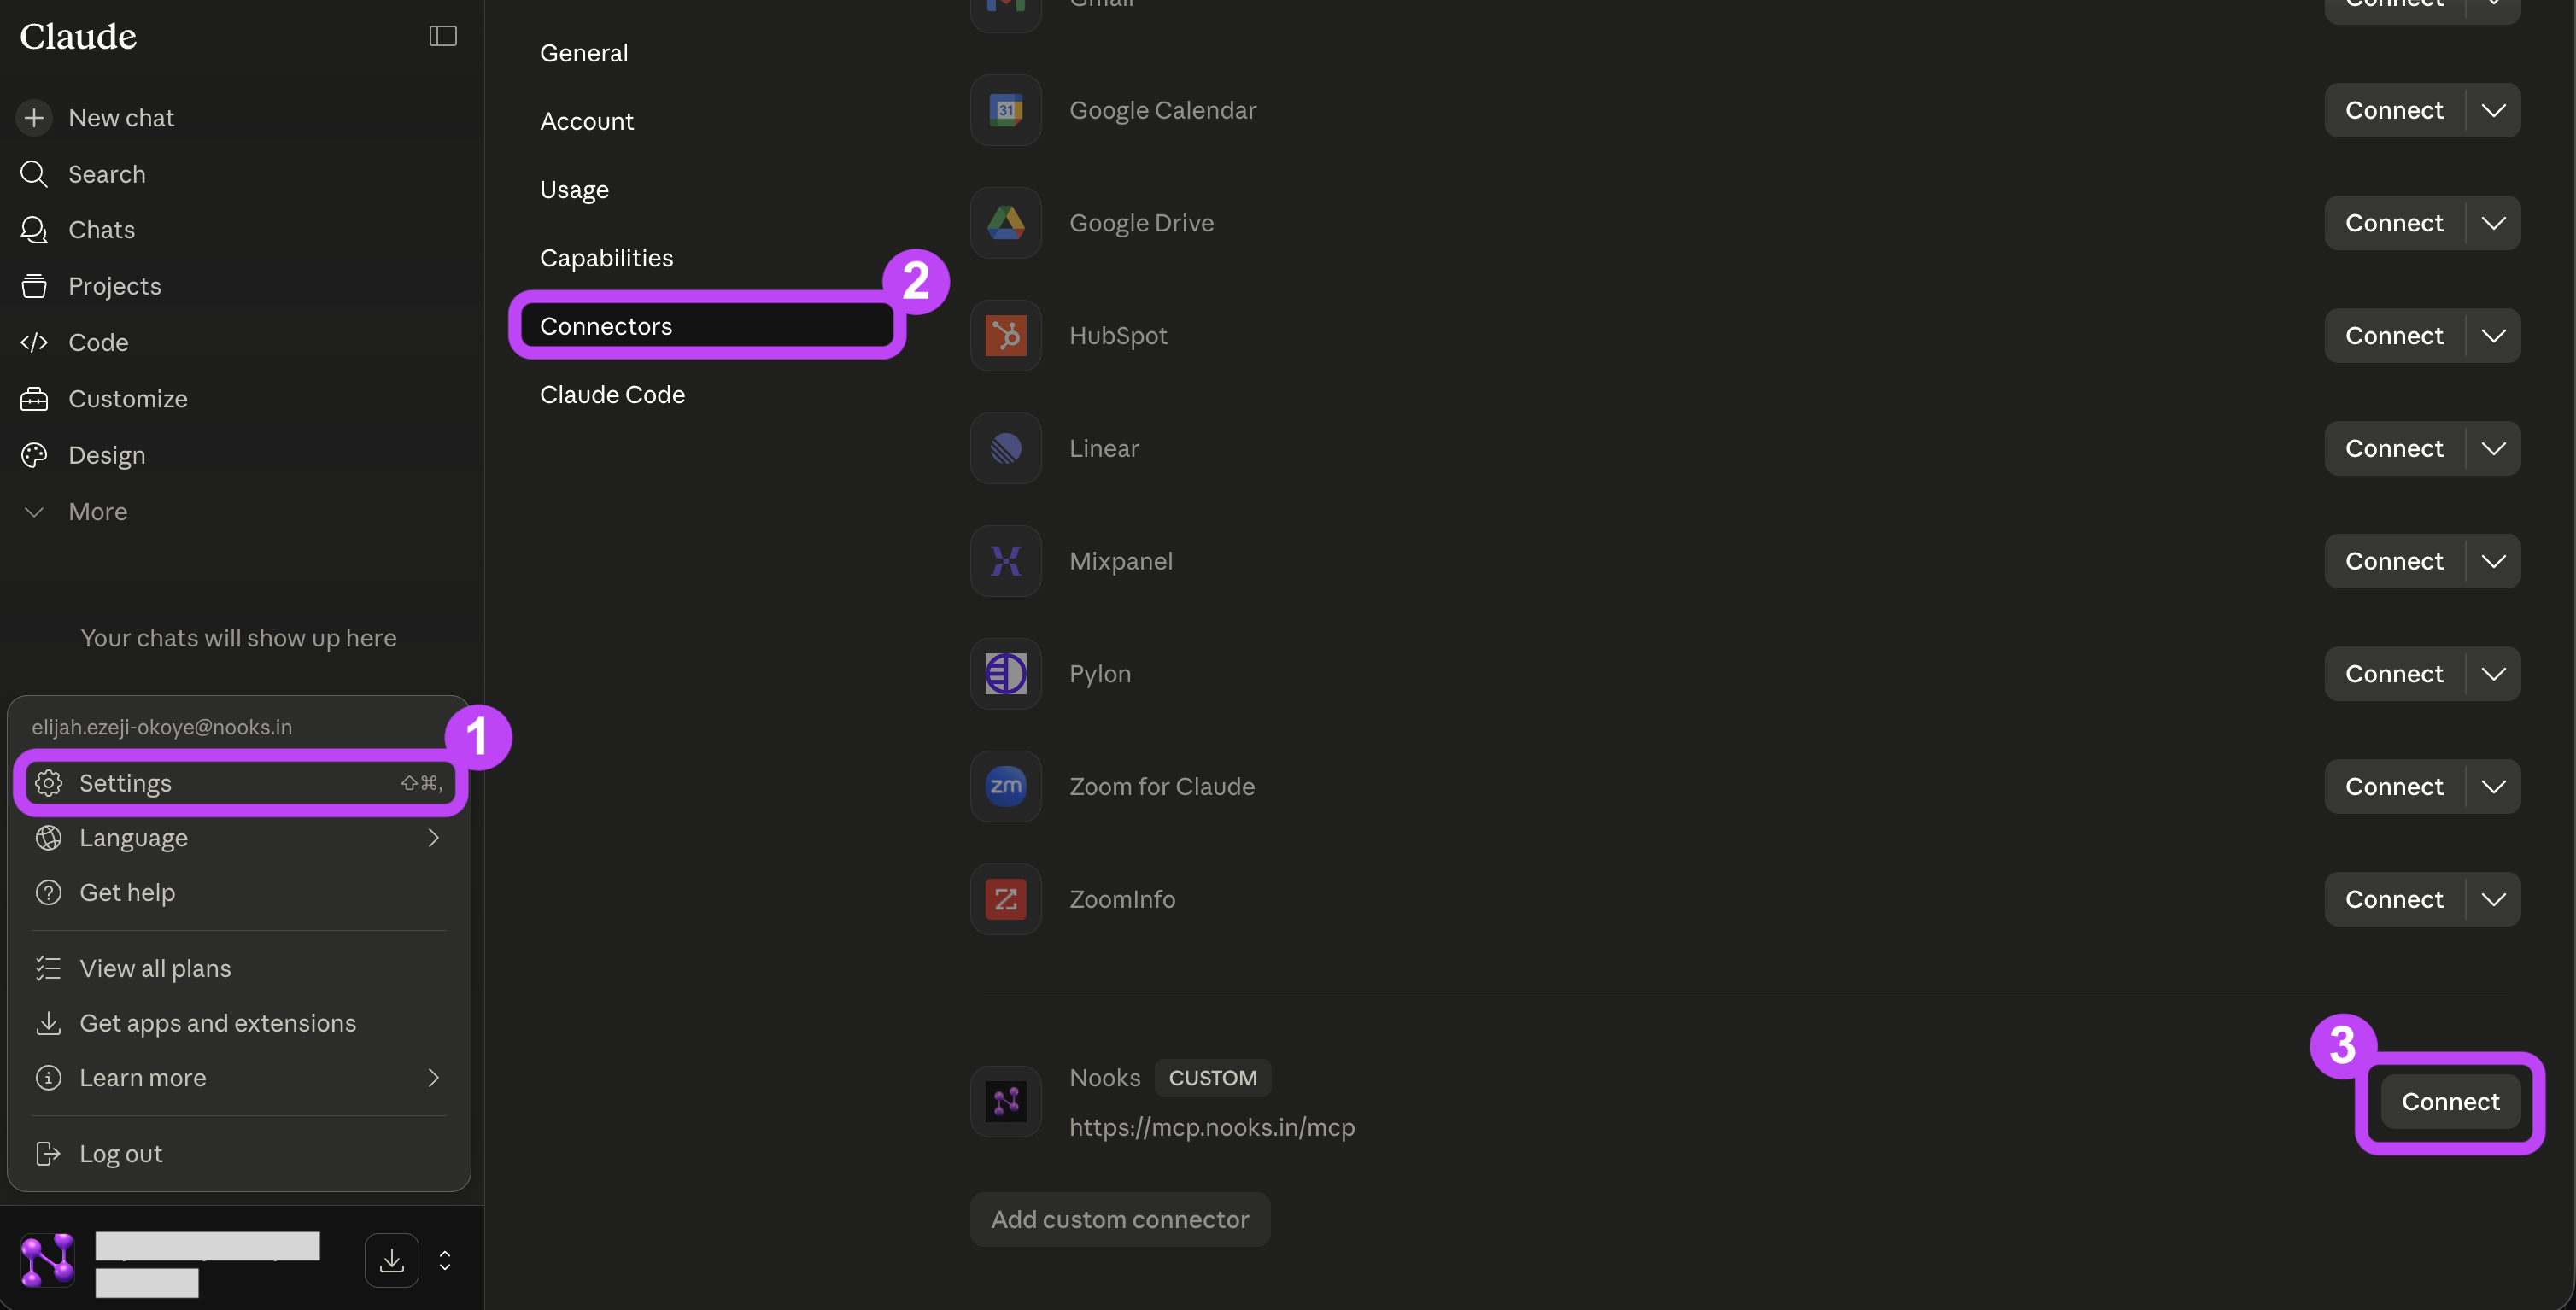Expand the Mixpanel Connect dropdown arrow
Viewport: 2576px width, 1310px height.
(2494, 561)
